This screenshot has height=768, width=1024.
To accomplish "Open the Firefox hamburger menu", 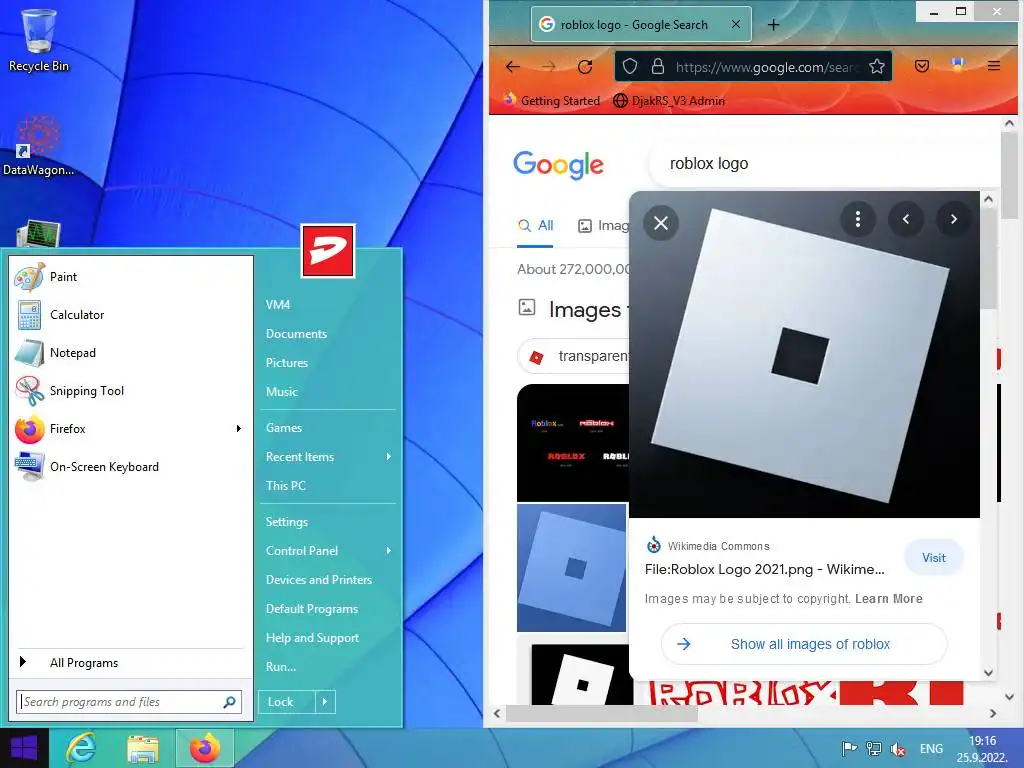I will point(994,66).
